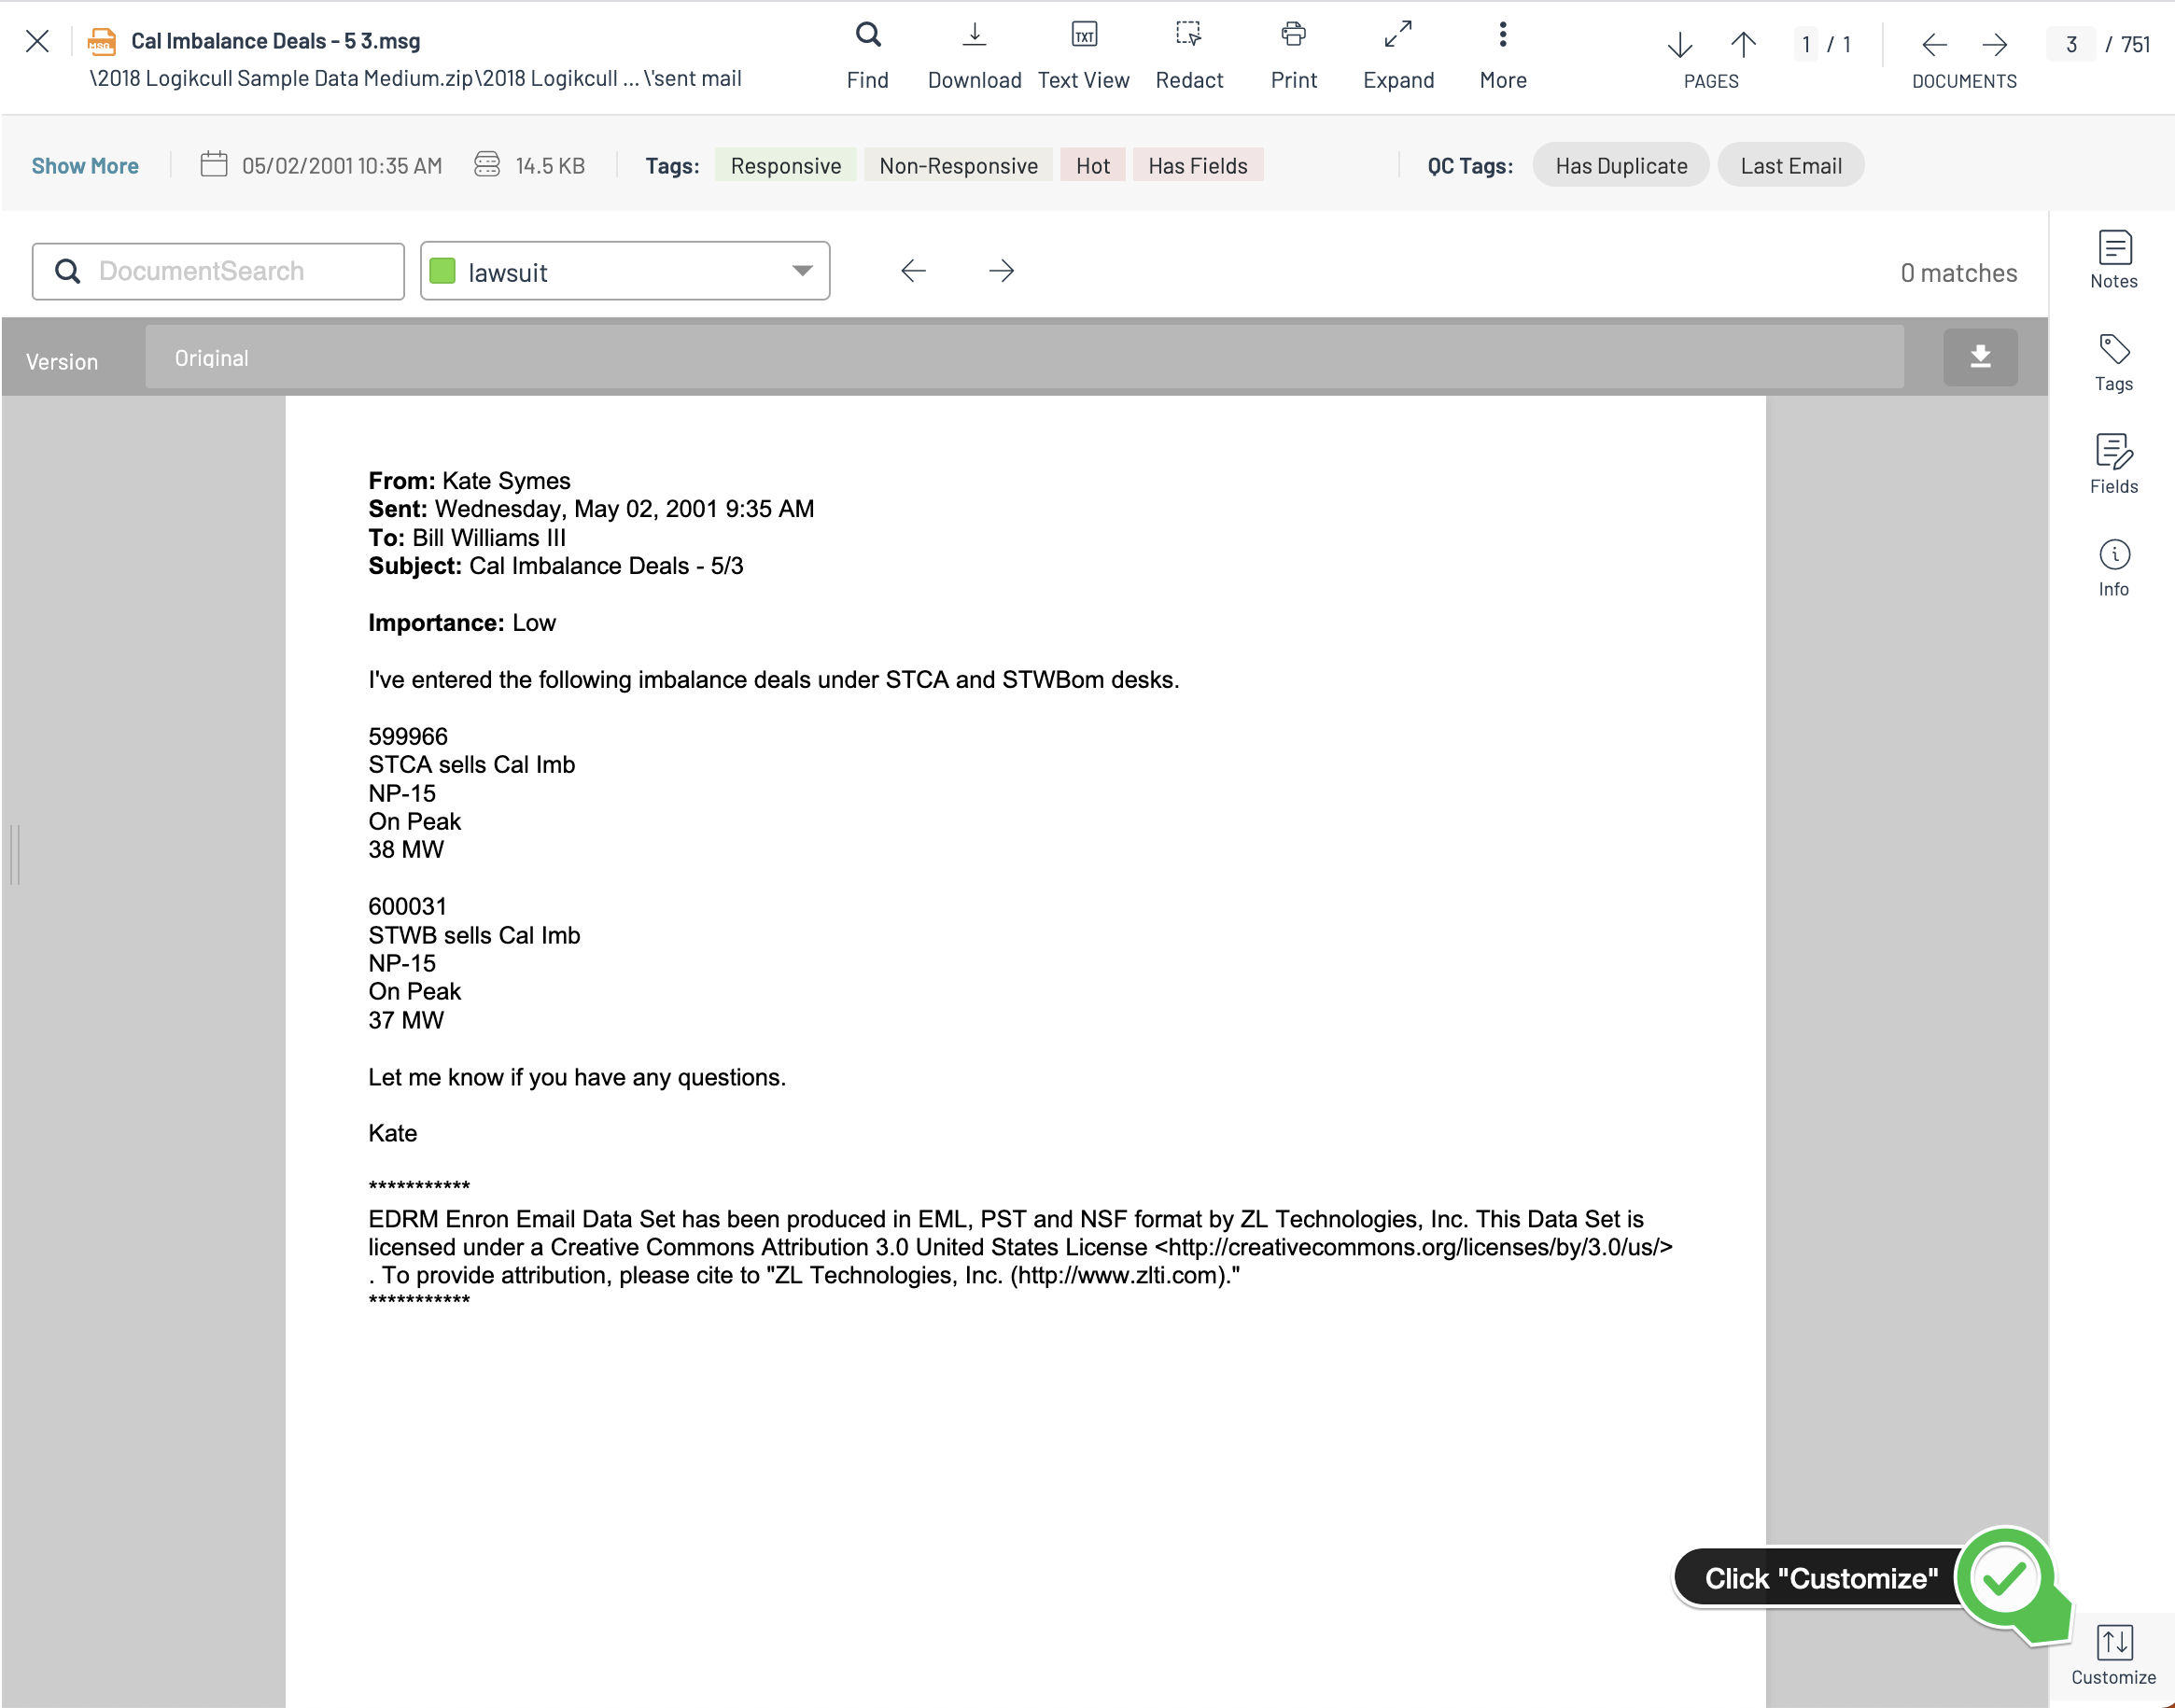Toggle the Has Duplicate QC tag
This screenshot has width=2175, height=1708.
pos(1621,166)
